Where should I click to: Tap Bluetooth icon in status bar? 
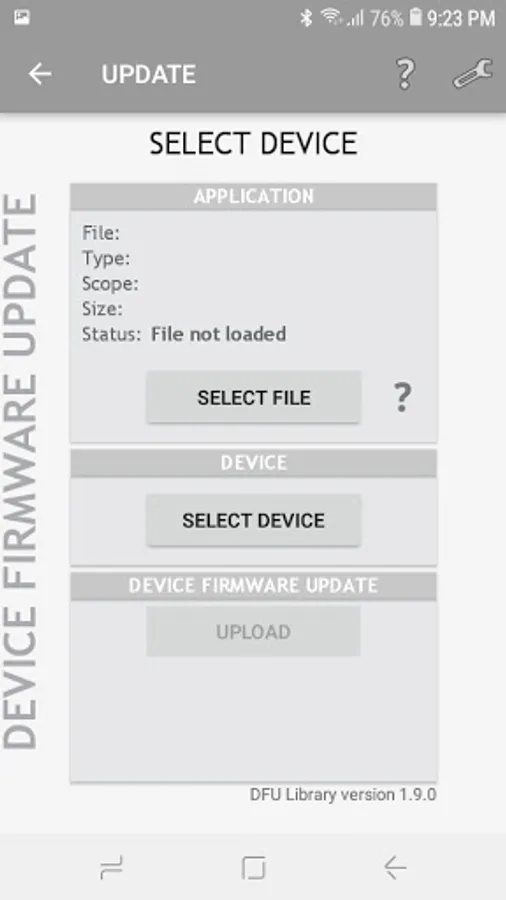point(306,18)
